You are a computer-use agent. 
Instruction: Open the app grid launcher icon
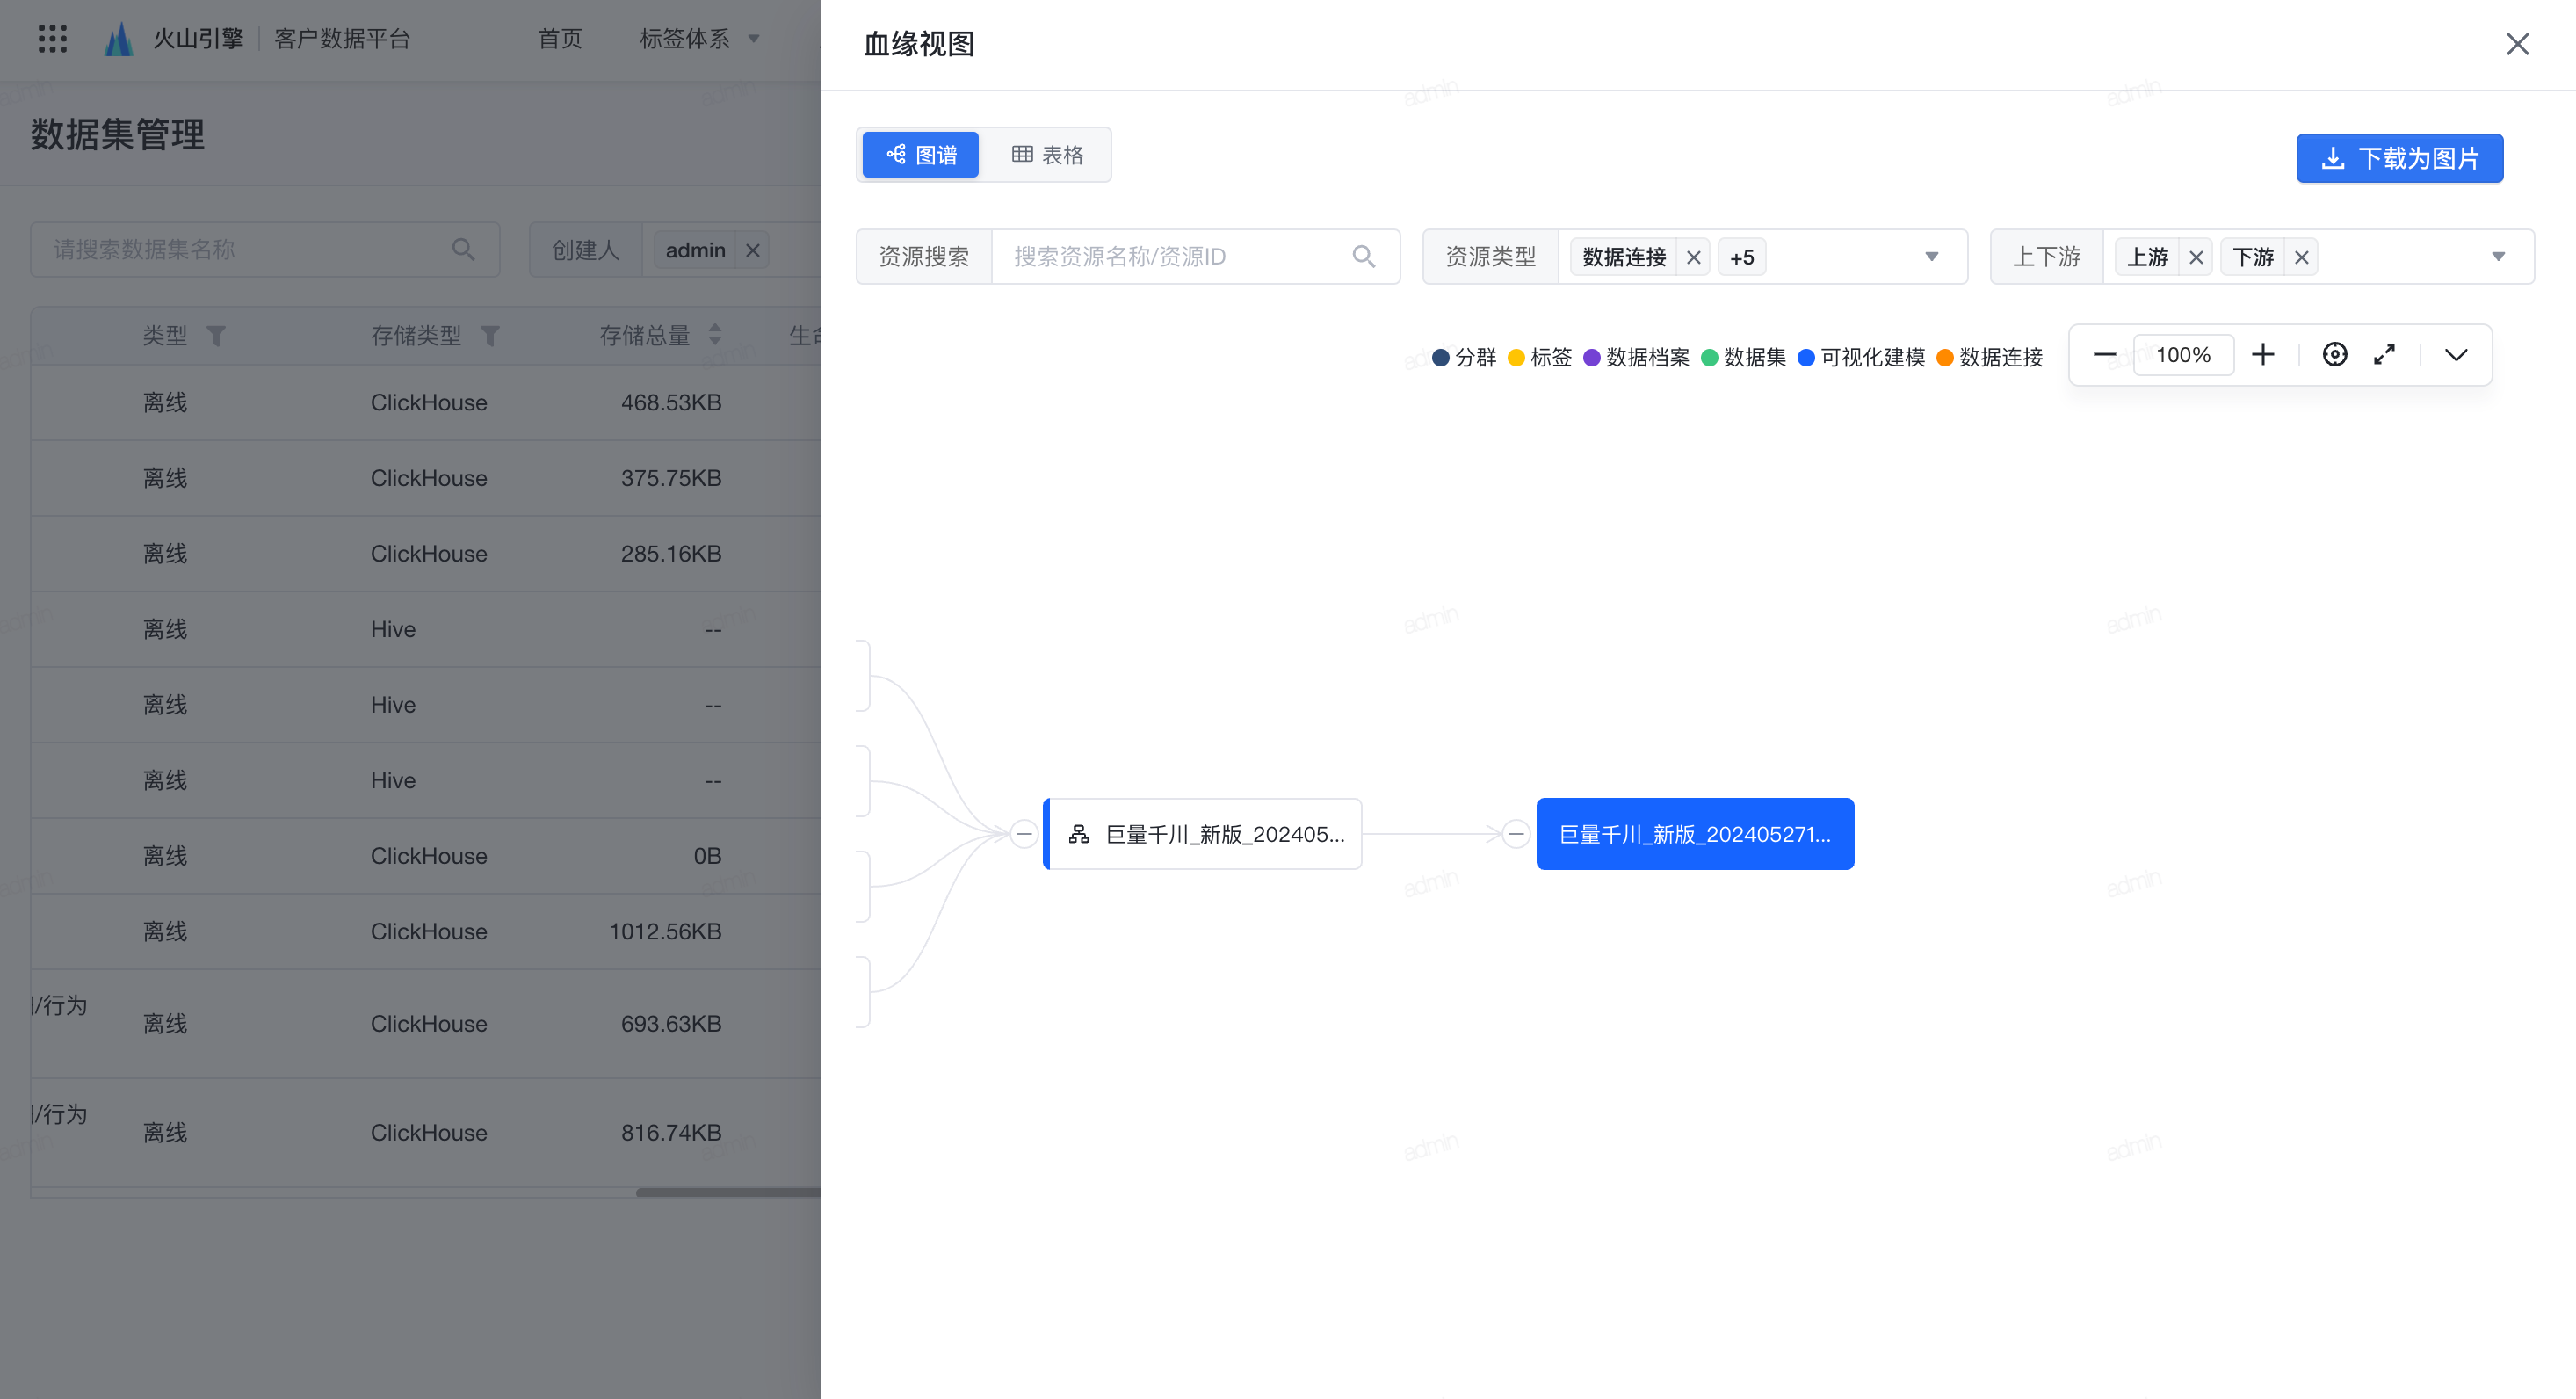click(x=52, y=39)
